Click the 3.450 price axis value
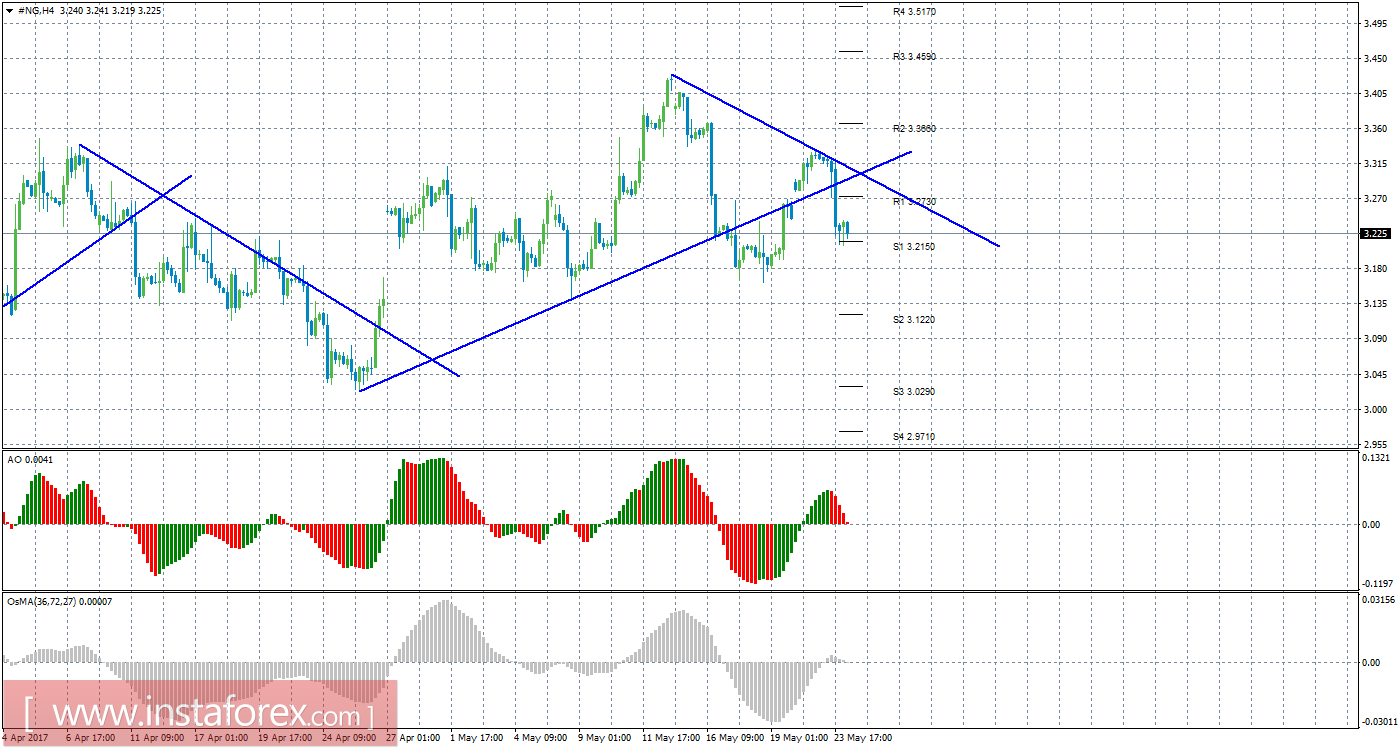This screenshot has width=1398, height=749. tap(1374, 59)
